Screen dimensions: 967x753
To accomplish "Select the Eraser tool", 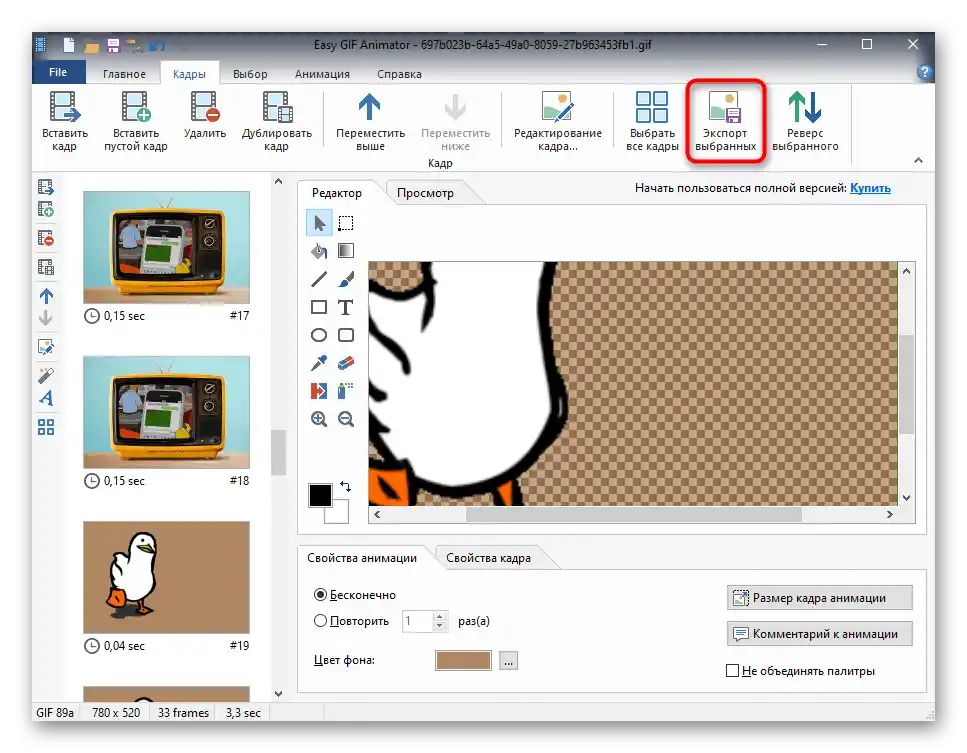I will [x=346, y=363].
